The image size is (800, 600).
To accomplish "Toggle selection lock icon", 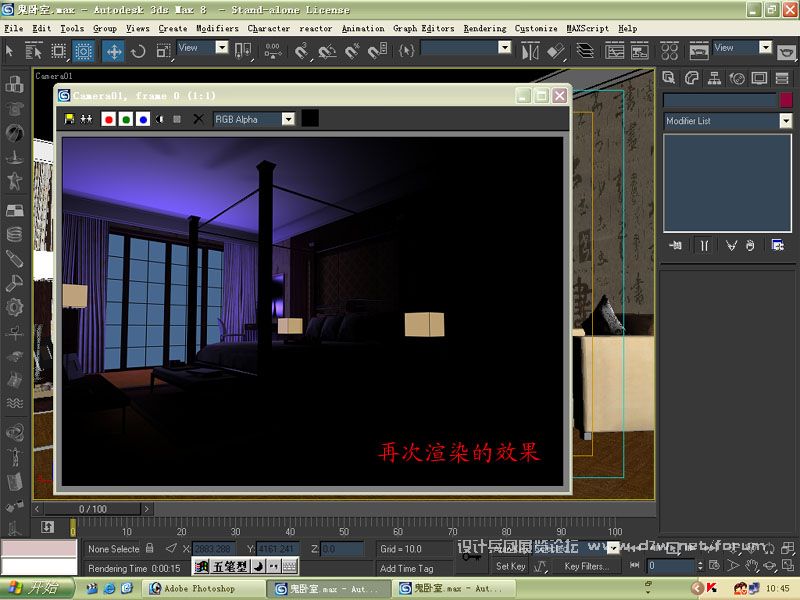I will pyautogui.click(x=149, y=548).
